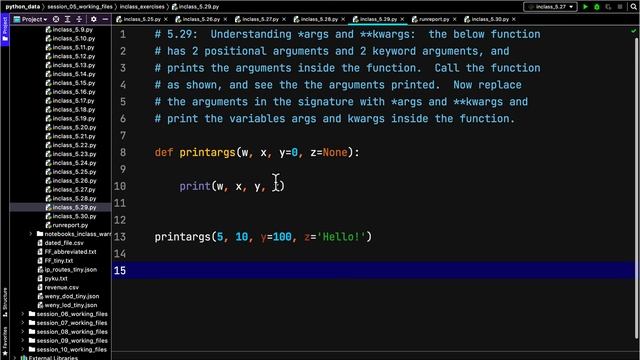The image size is (640, 360).
Task: Collapse all items in Project panel
Action: tap(79, 19)
